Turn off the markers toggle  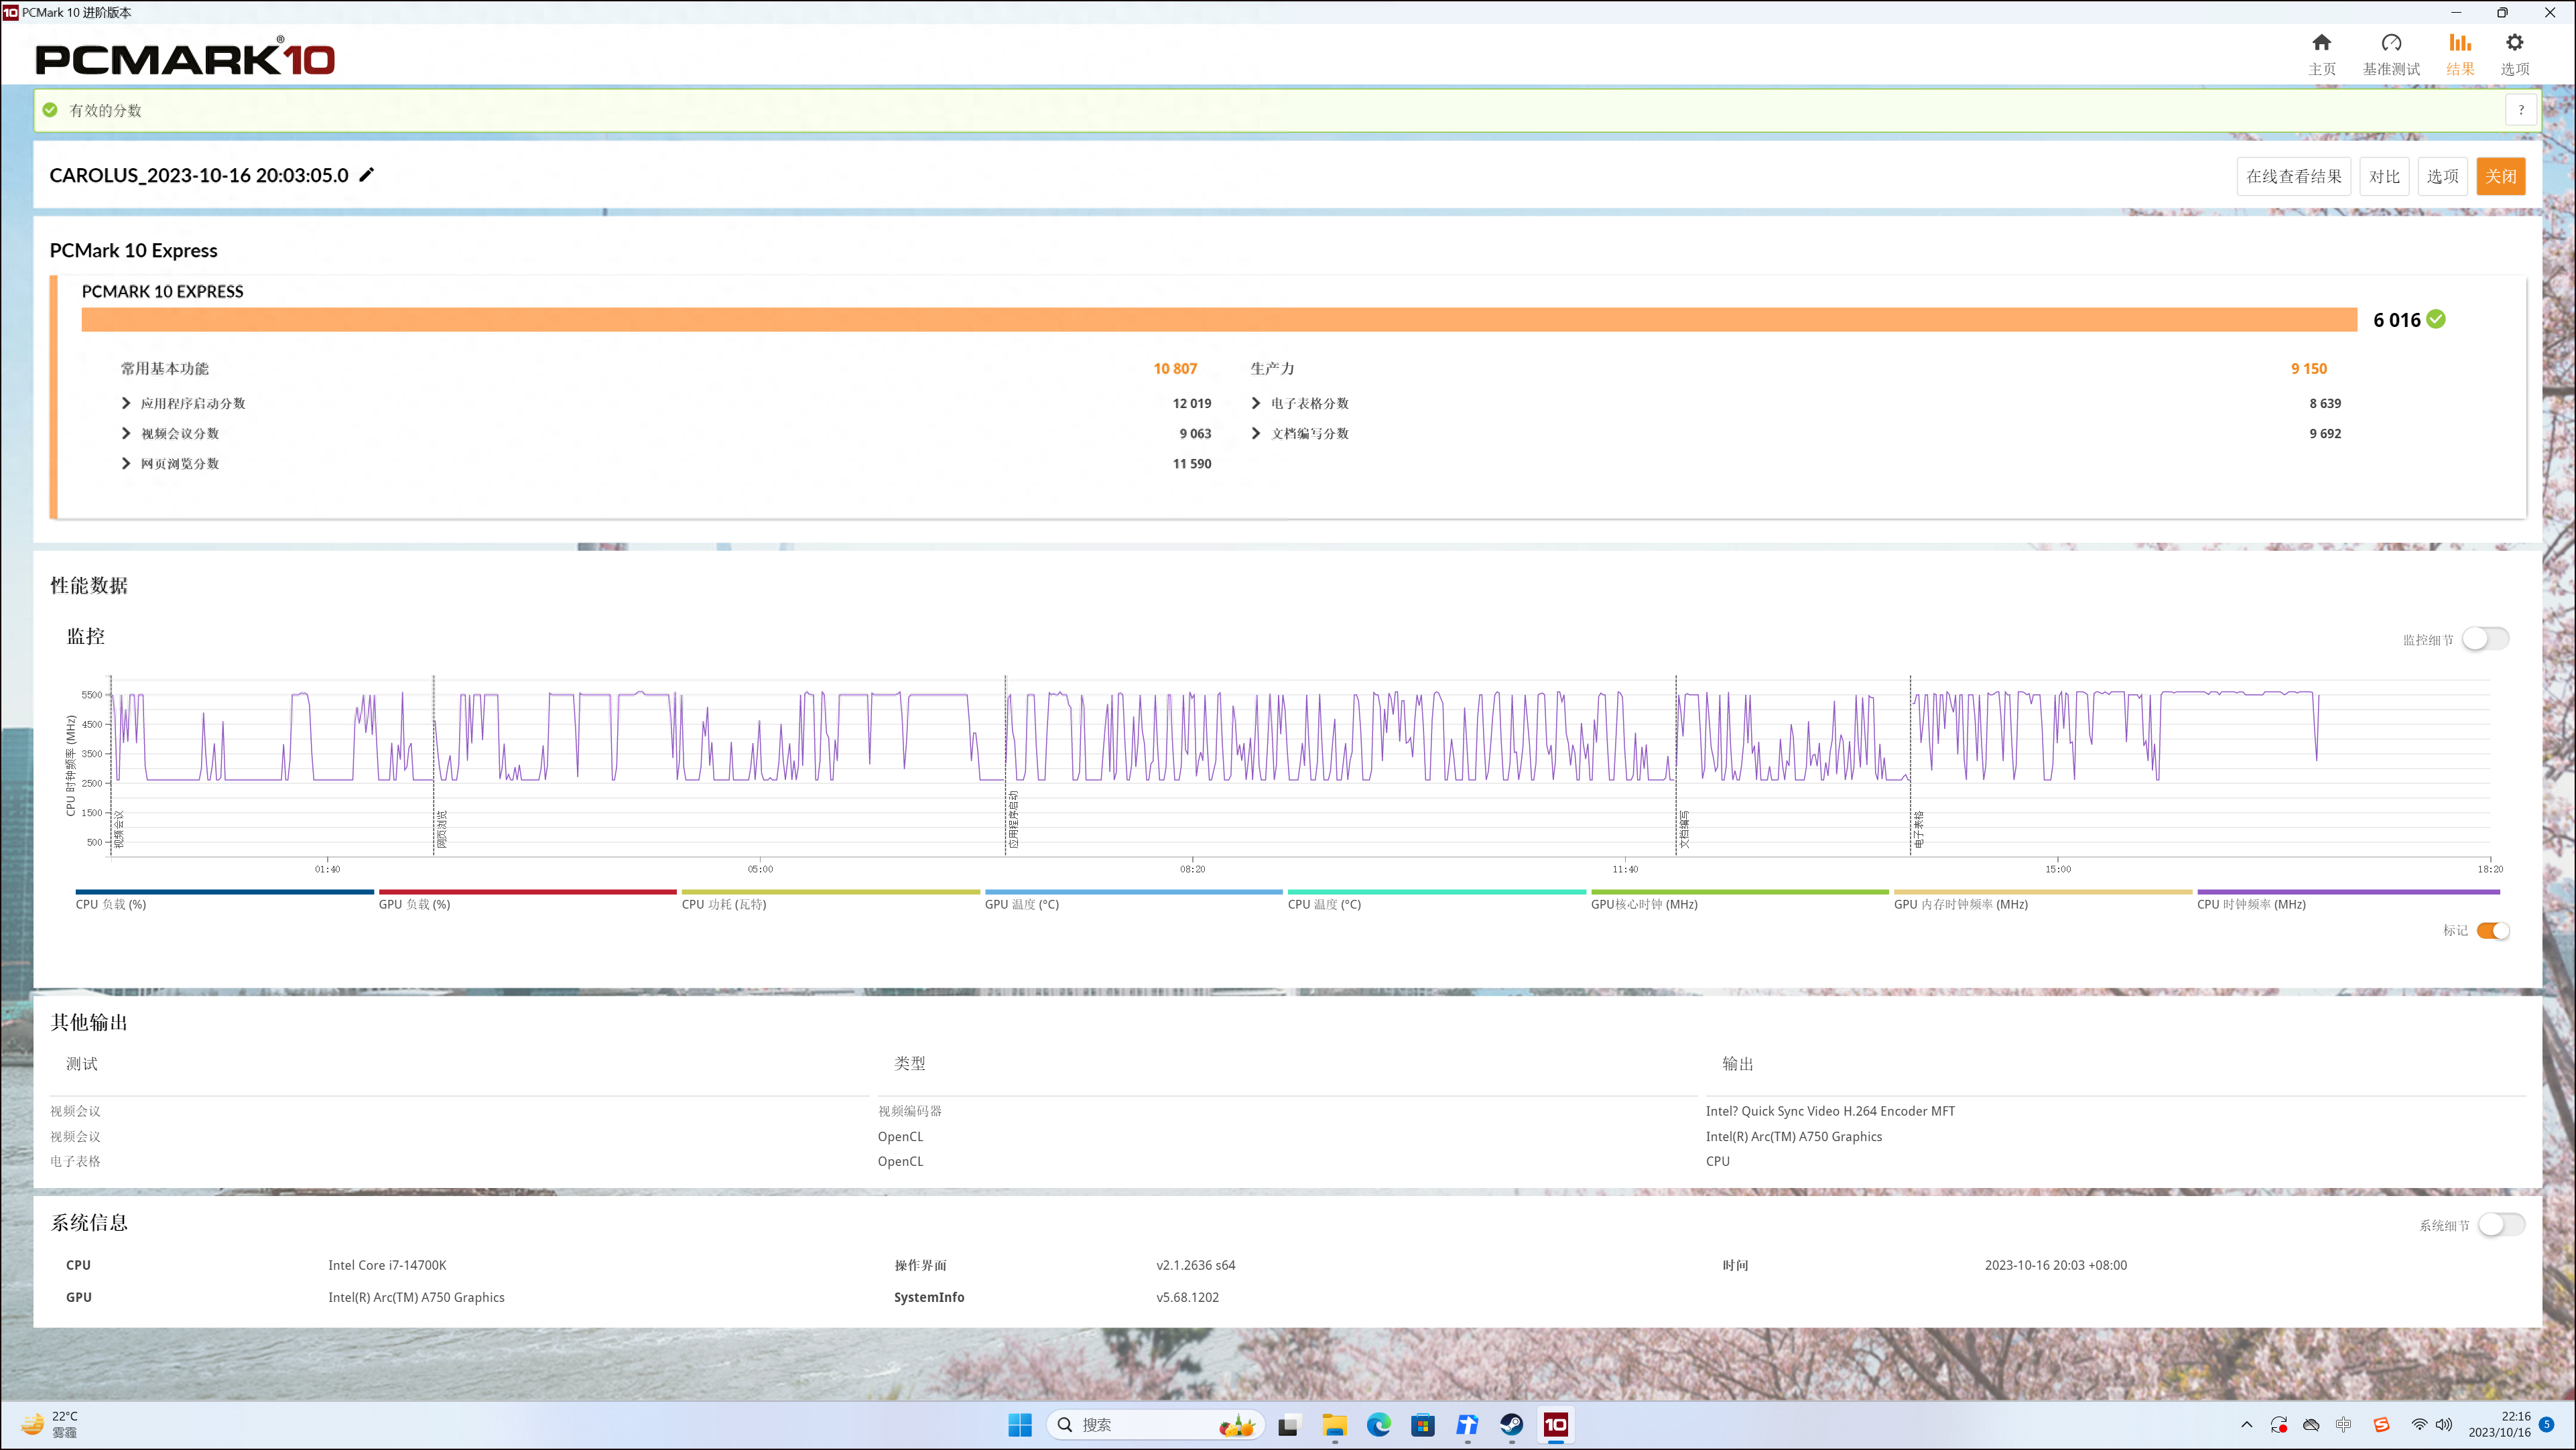2493,930
